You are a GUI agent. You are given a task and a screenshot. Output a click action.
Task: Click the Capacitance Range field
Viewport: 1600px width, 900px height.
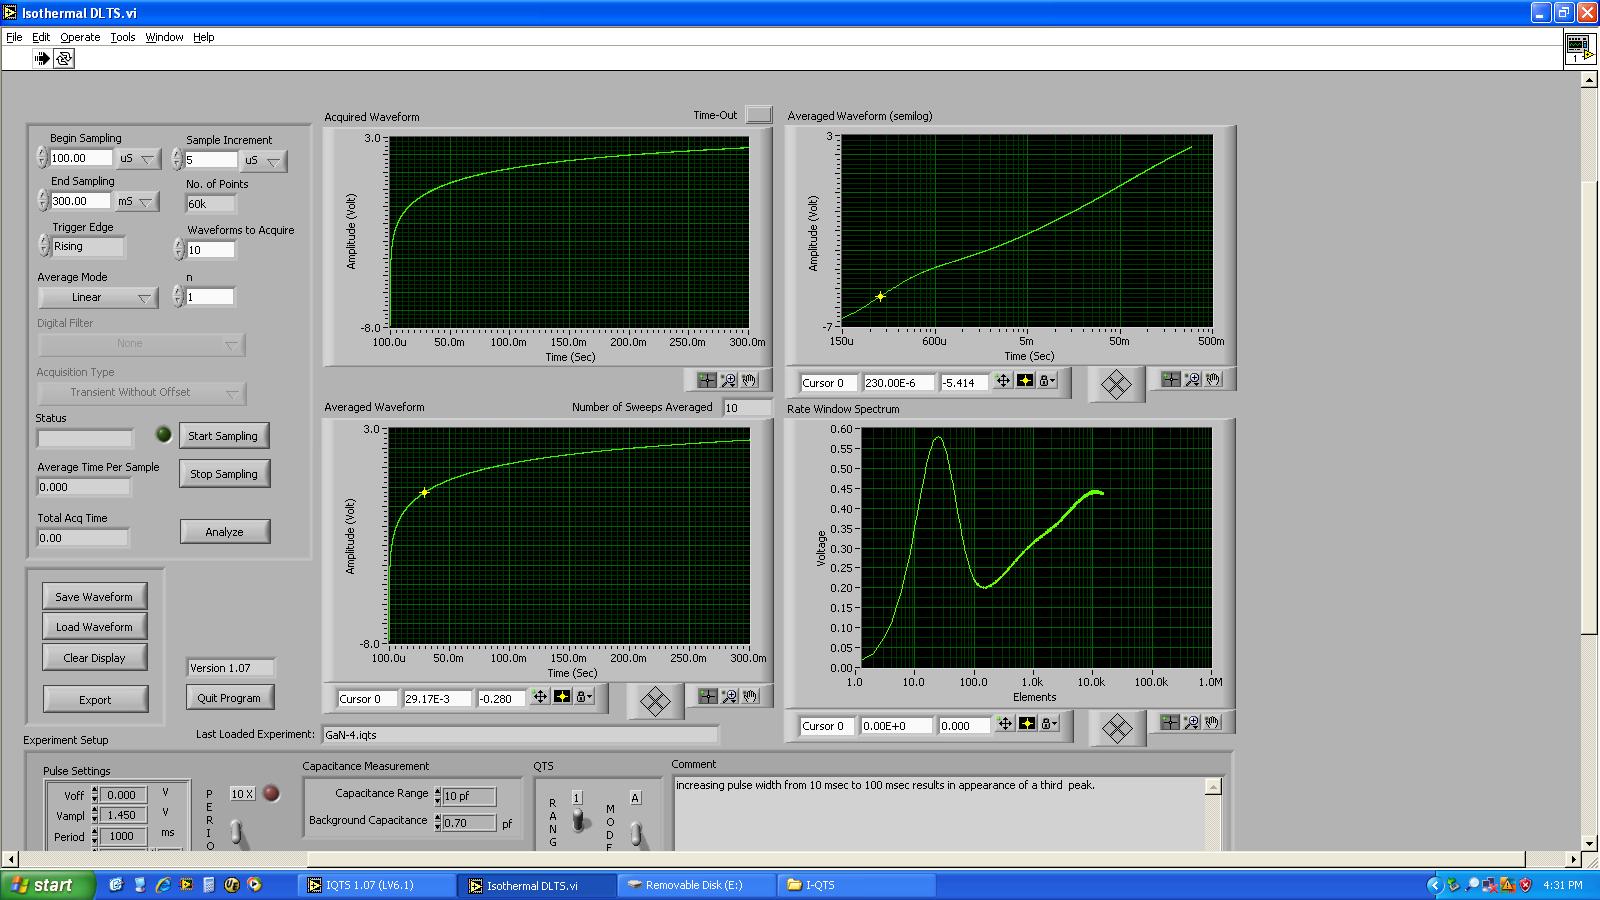[x=468, y=797]
